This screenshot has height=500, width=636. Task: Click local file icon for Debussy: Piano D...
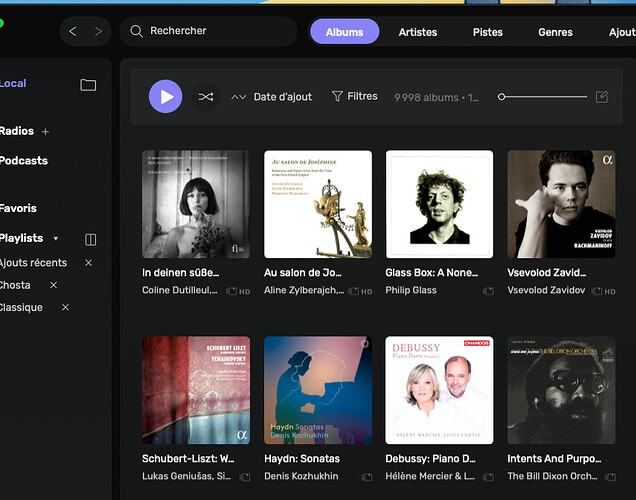488,477
